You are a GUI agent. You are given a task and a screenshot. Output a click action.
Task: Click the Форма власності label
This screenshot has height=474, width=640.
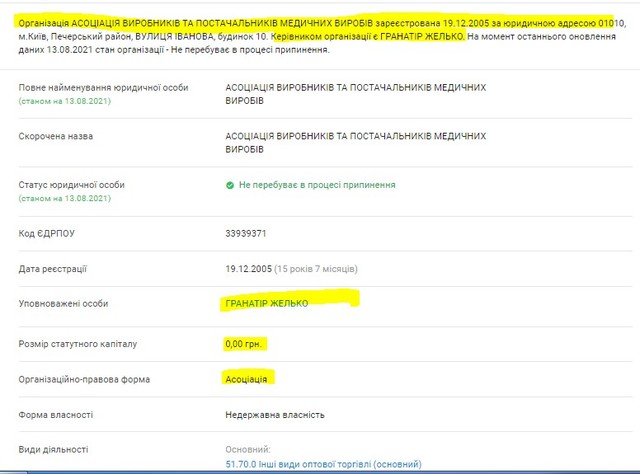click(x=55, y=415)
